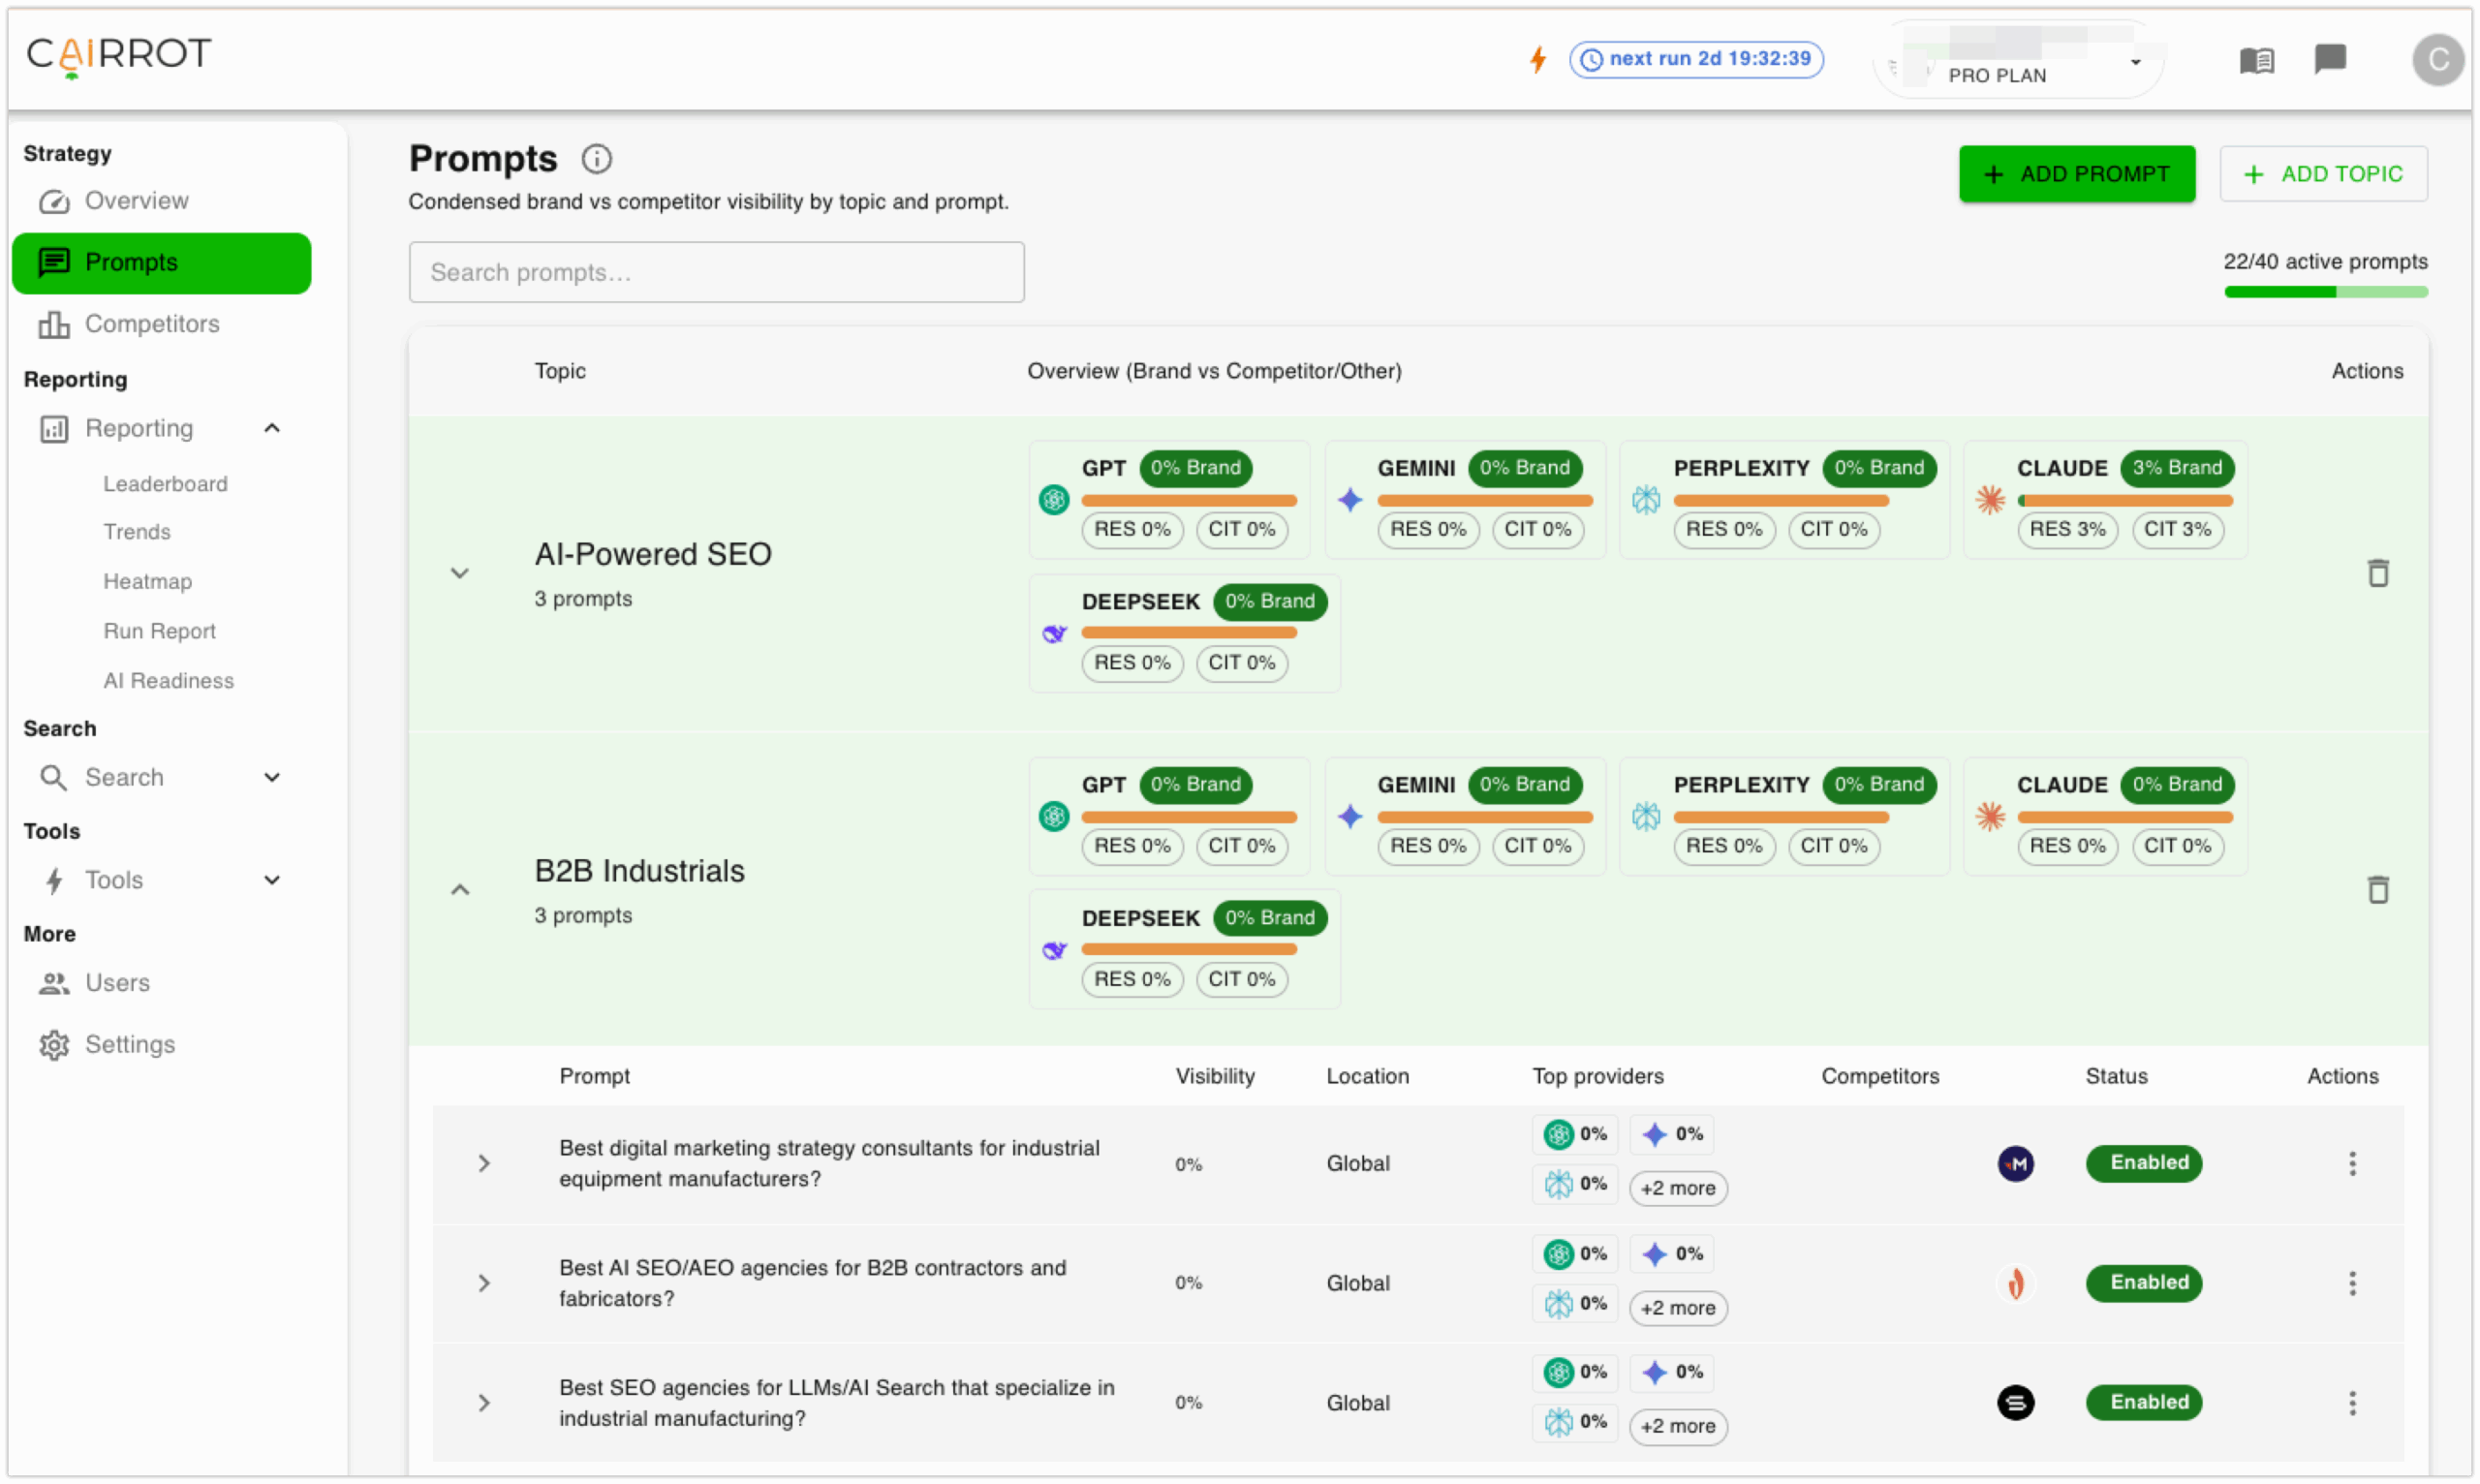Delete the AI-Powered SEO topic
2480x1484 pixels.
click(x=2377, y=573)
